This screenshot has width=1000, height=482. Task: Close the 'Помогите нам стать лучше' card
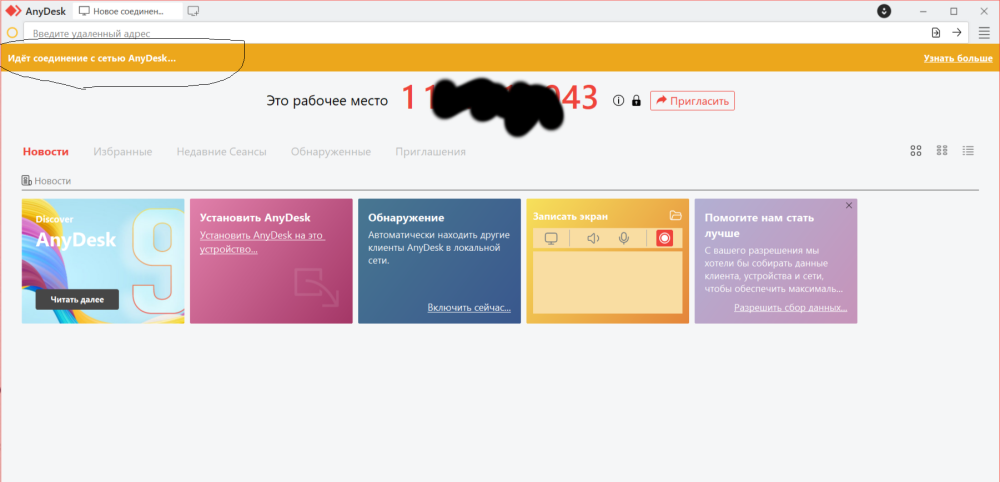pyautogui.click(x=848, y=205)
